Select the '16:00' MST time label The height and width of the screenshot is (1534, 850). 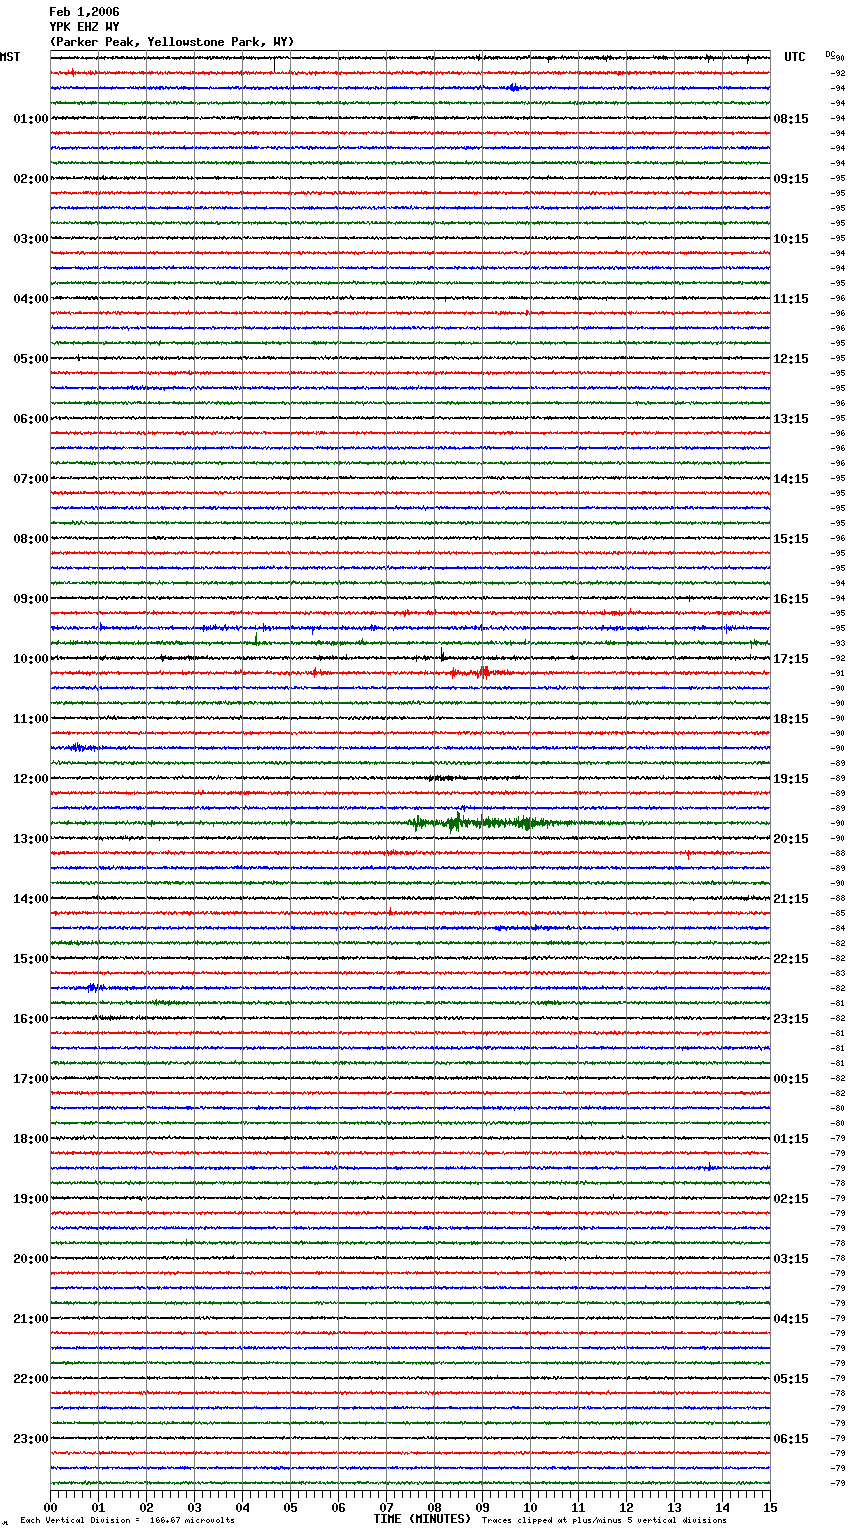31,1019
